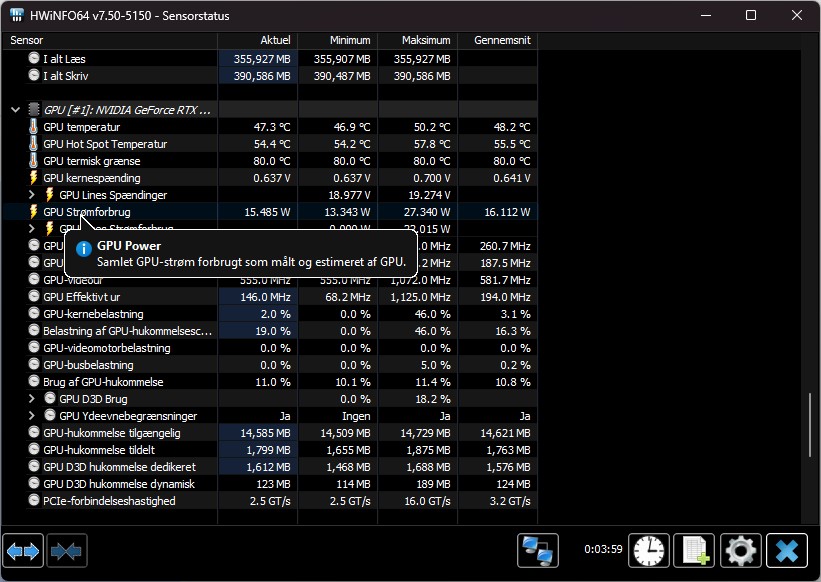This screenshot has height=582, width=821.
Task: Expand the GPU D3D Brug entry
Action: 29,399
